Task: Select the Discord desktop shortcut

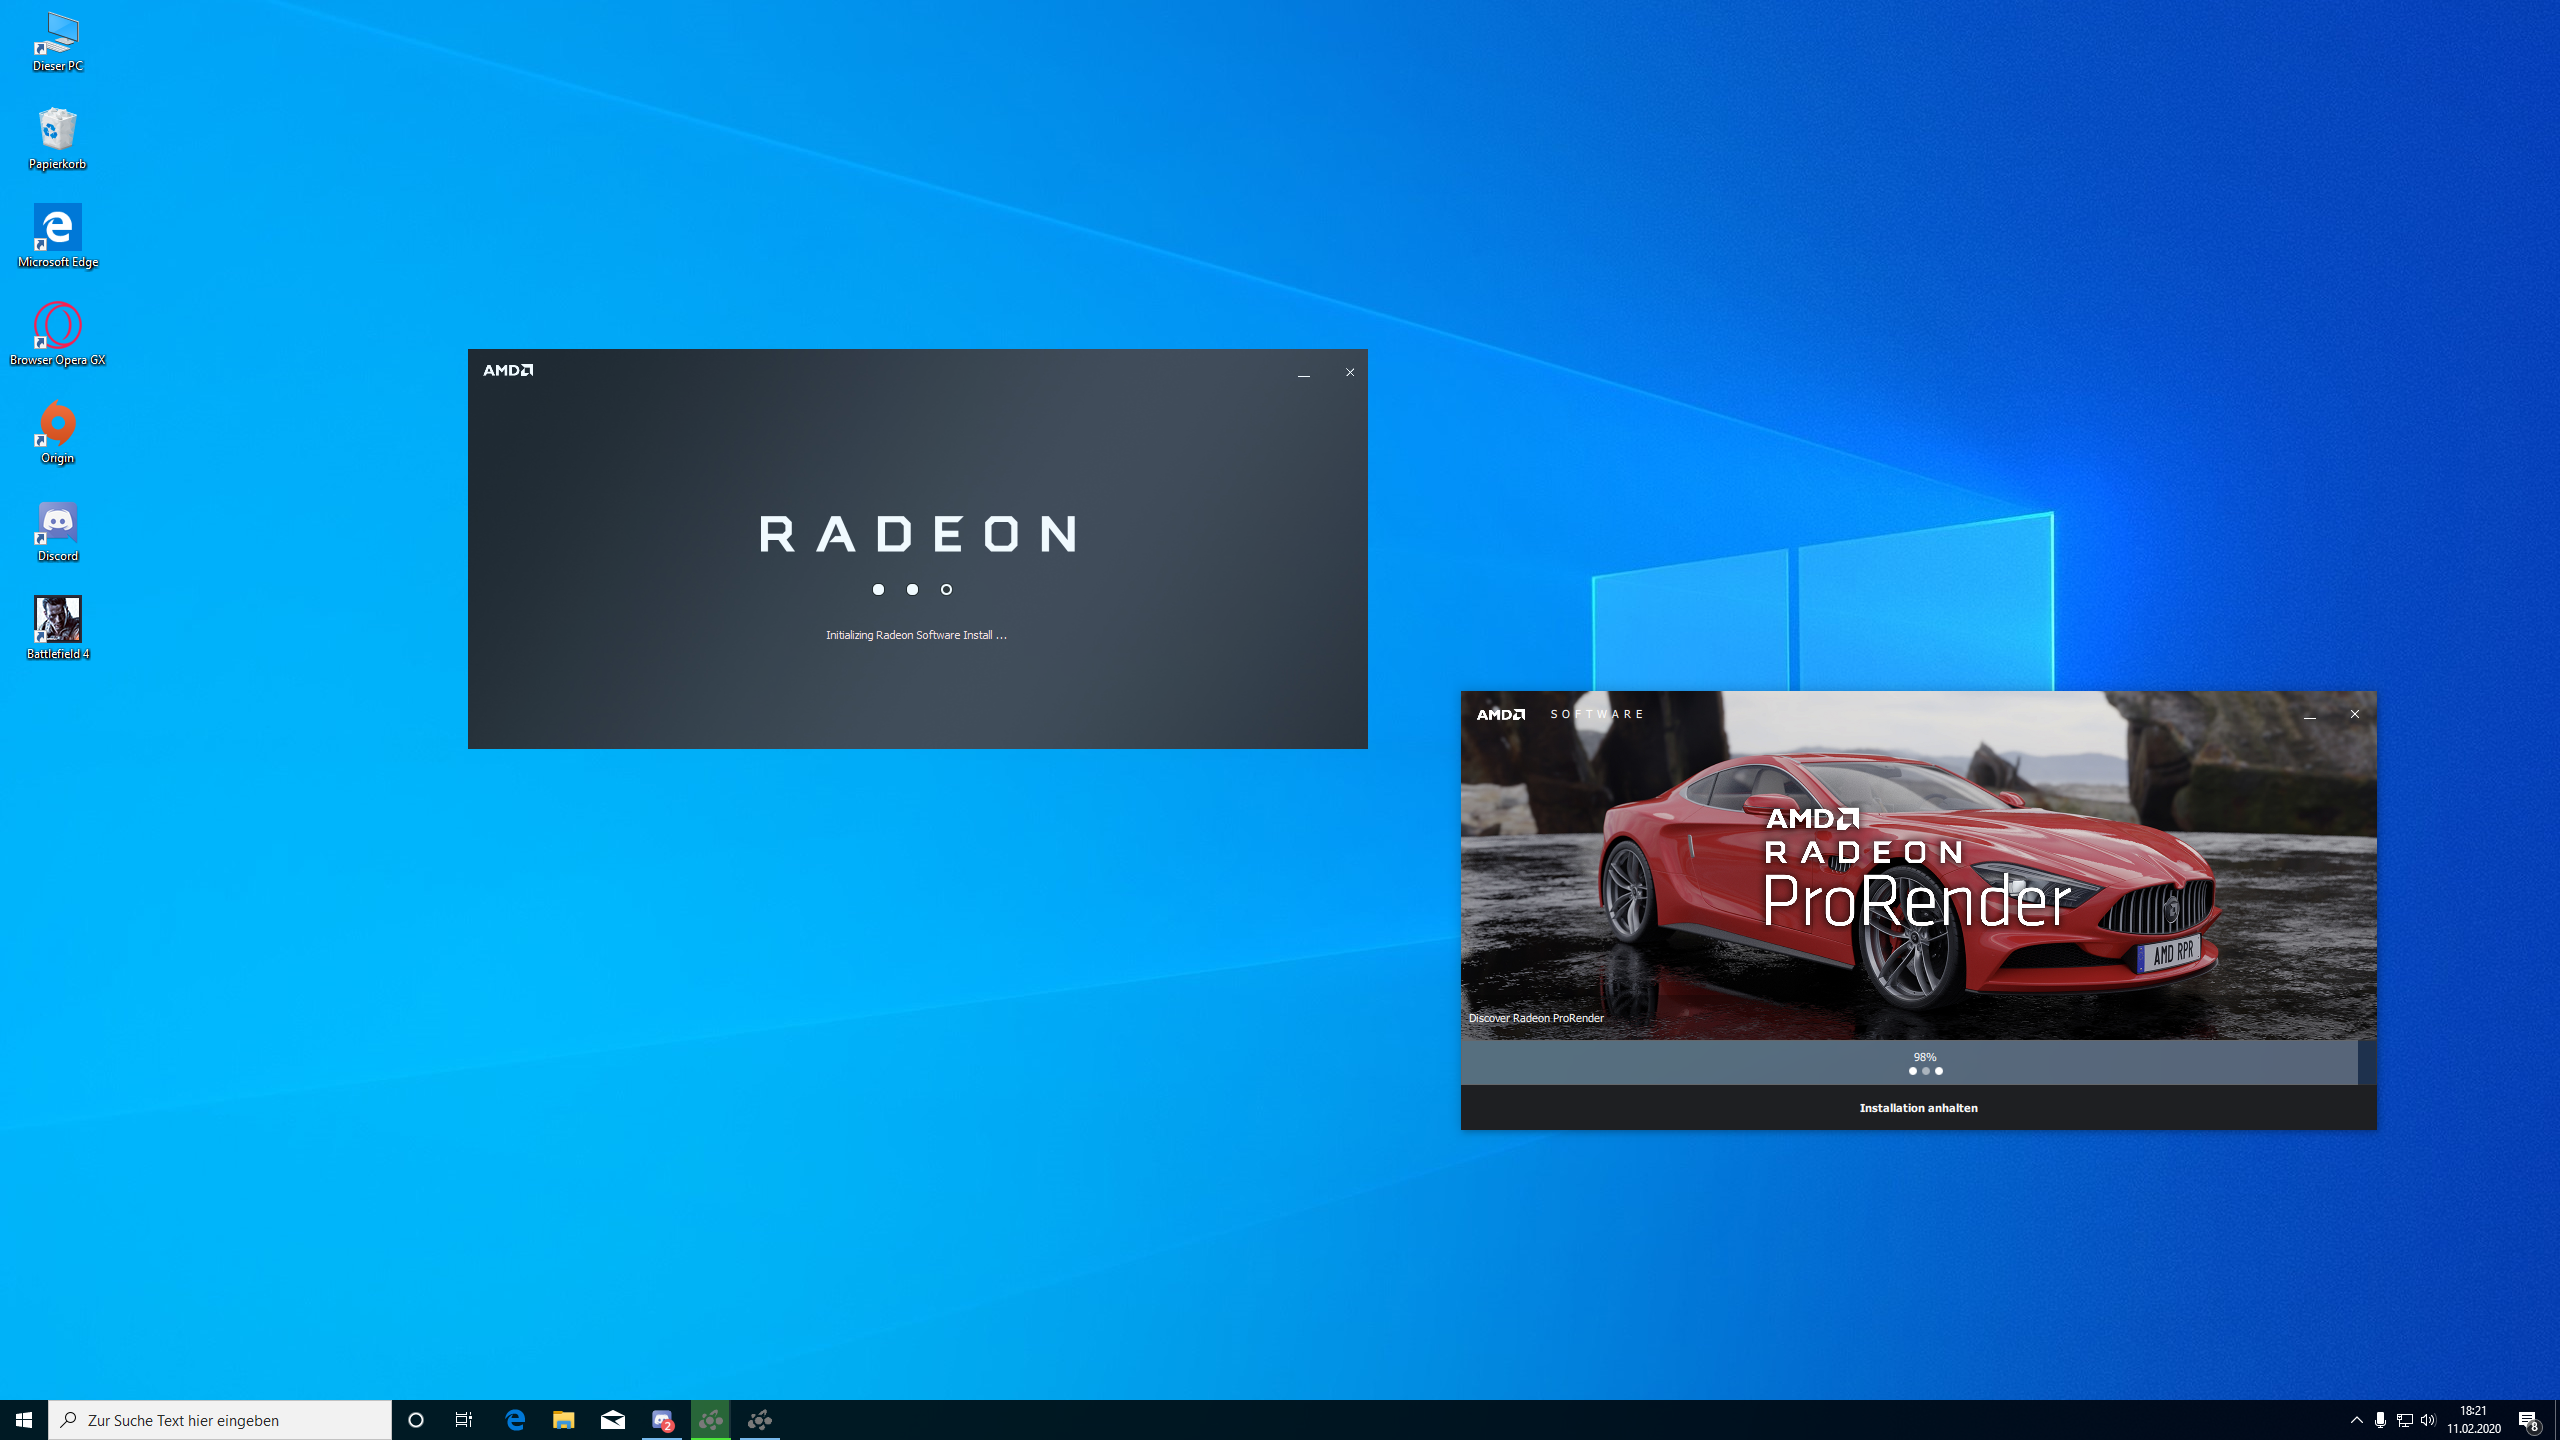Action: [57, 532]
